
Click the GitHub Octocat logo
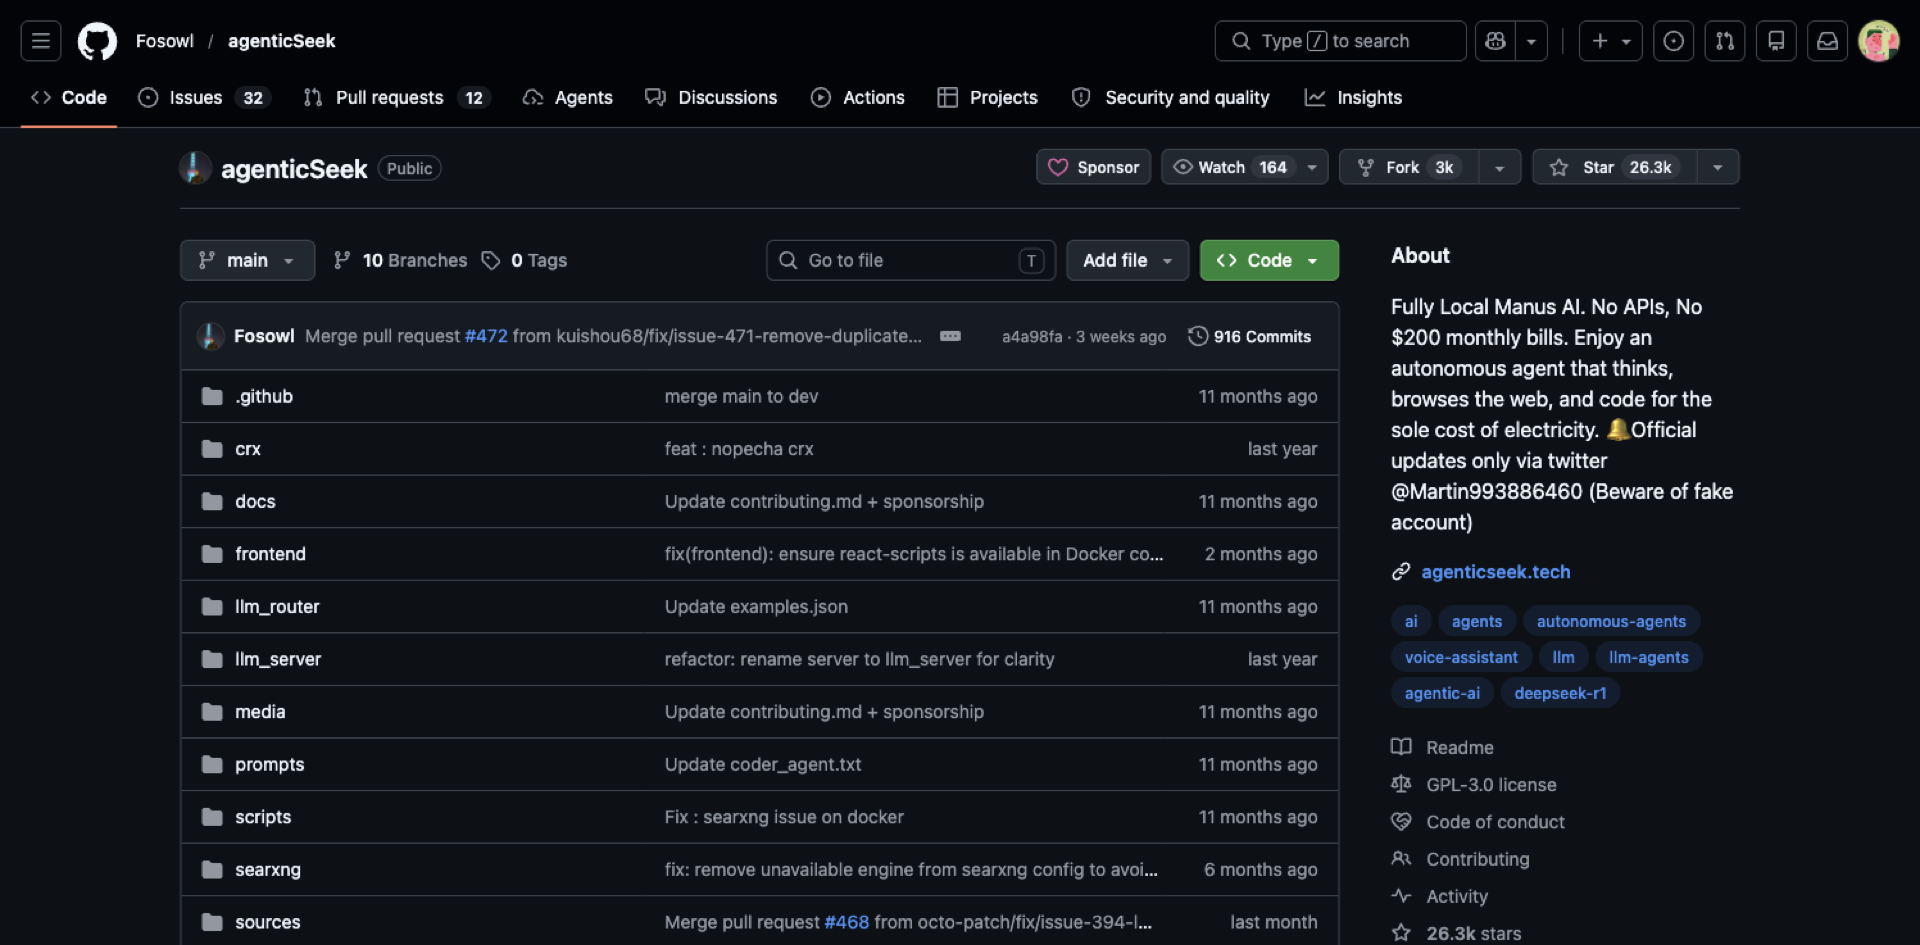[97, 41]
